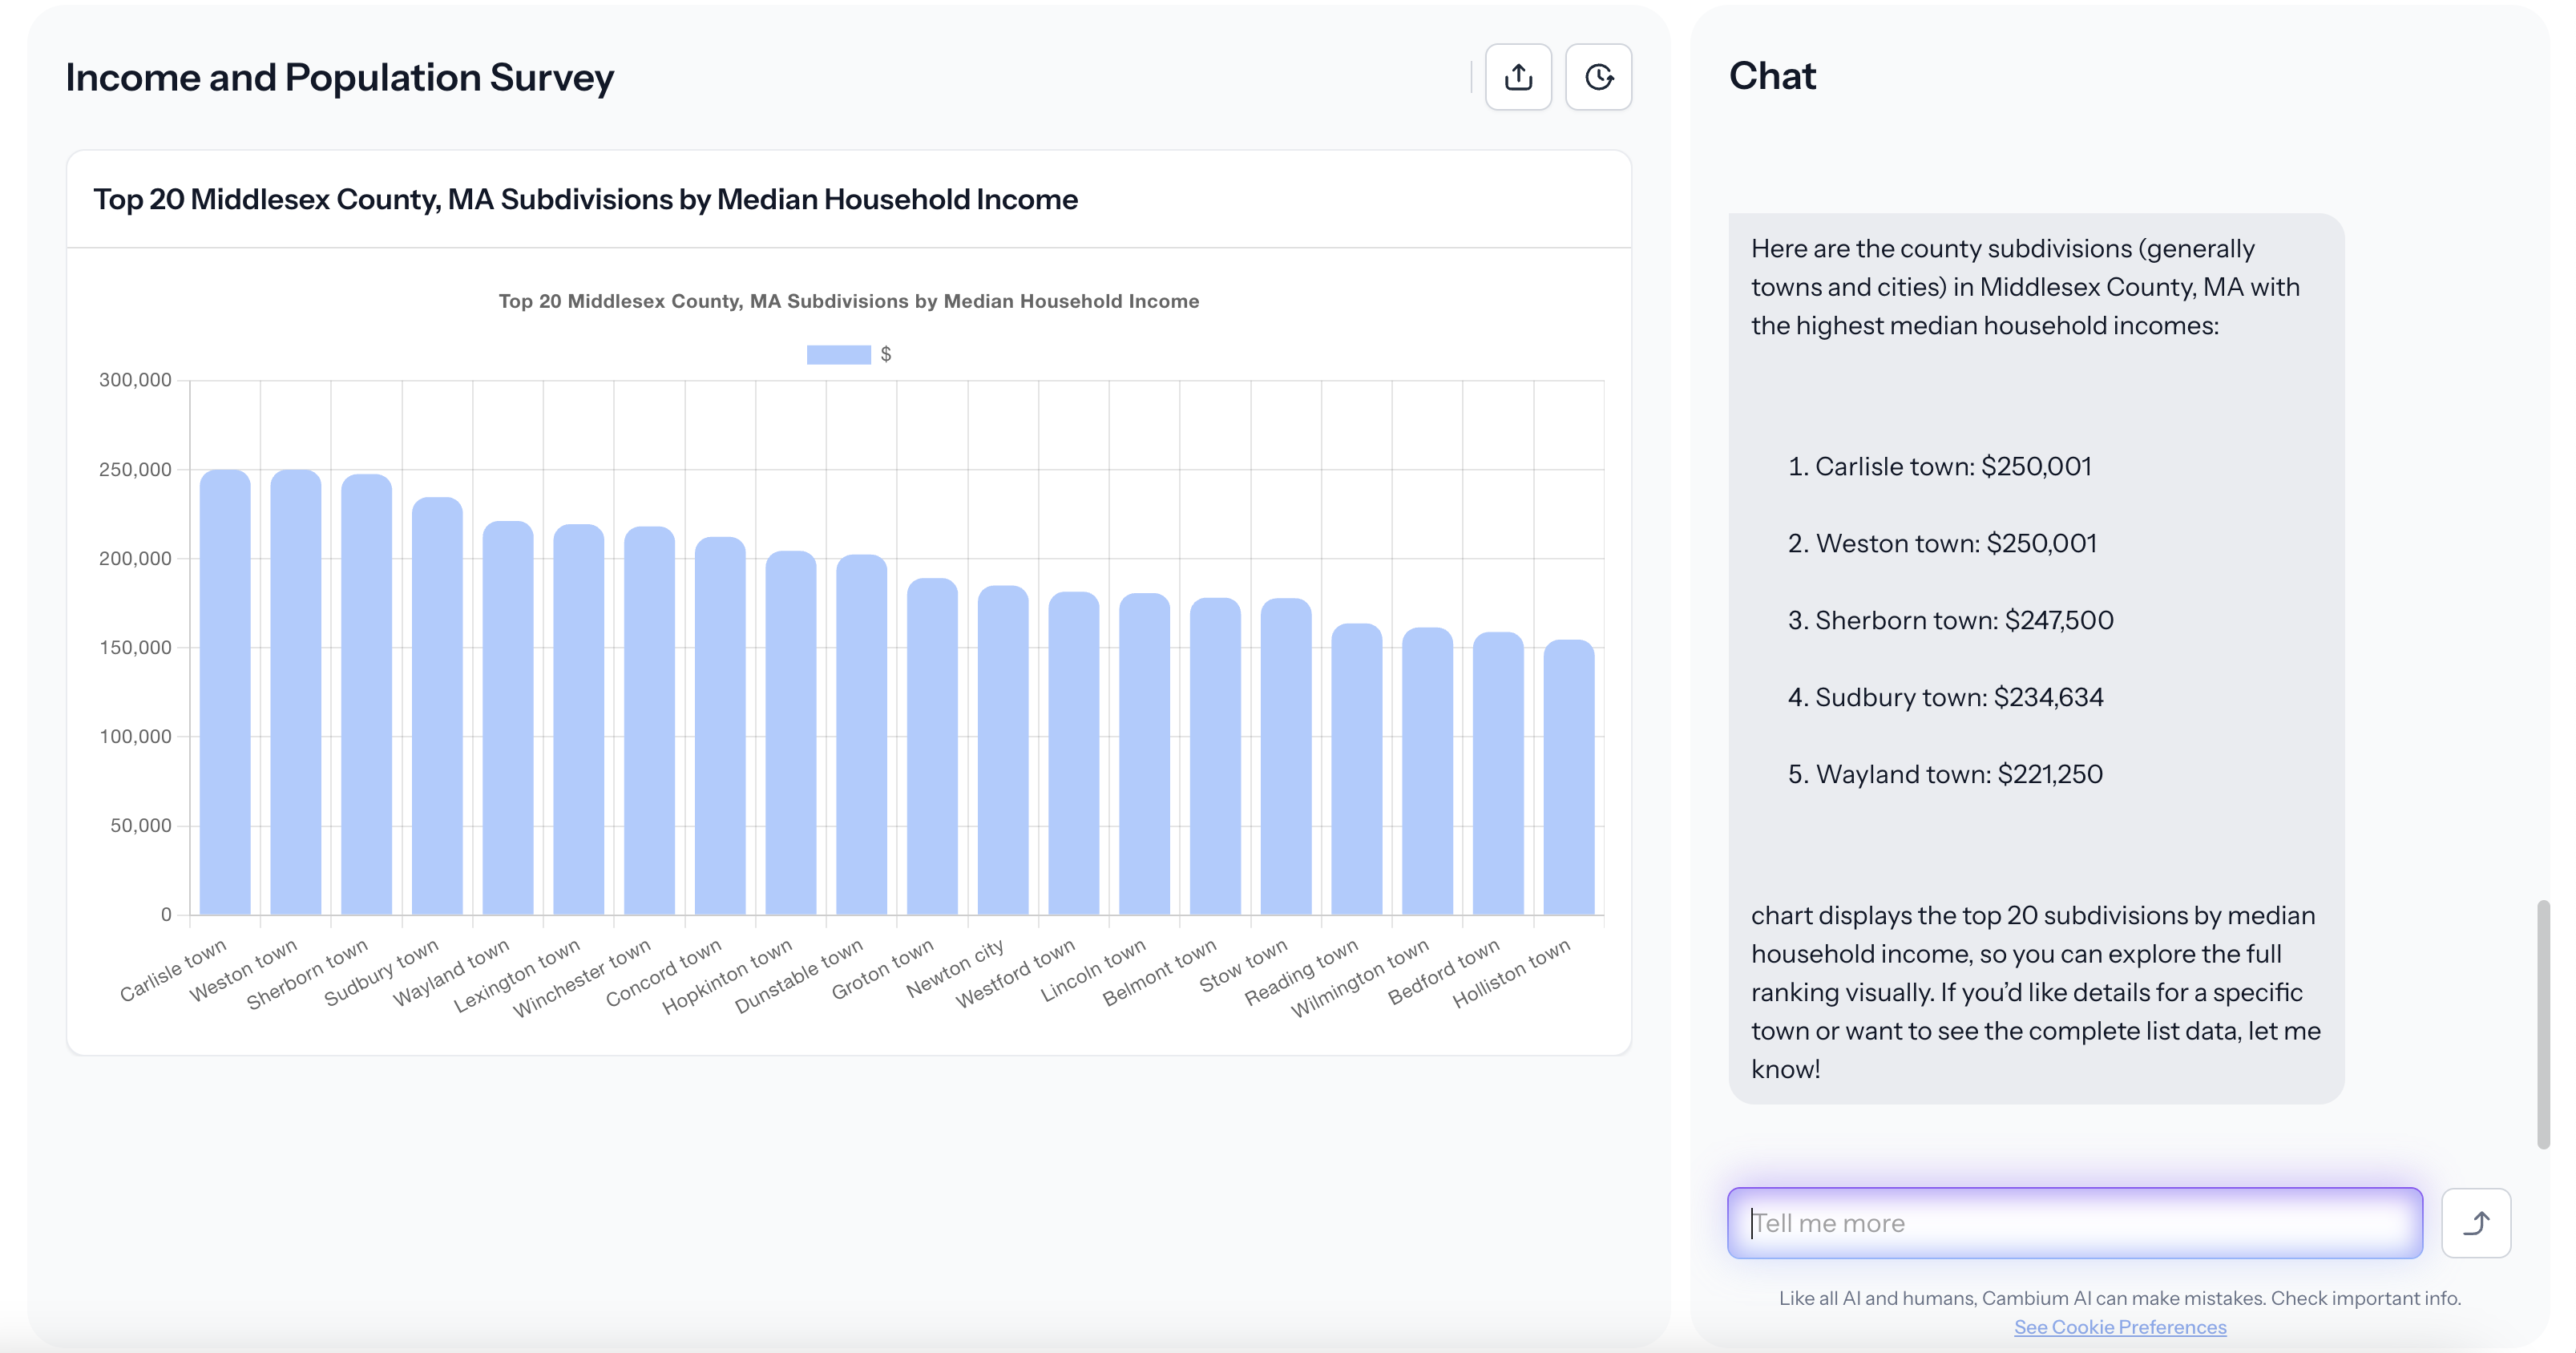2576x1353 pixels.
Task: Click 'Income and Population Survey' page title
Action: (x=339, y=77)
